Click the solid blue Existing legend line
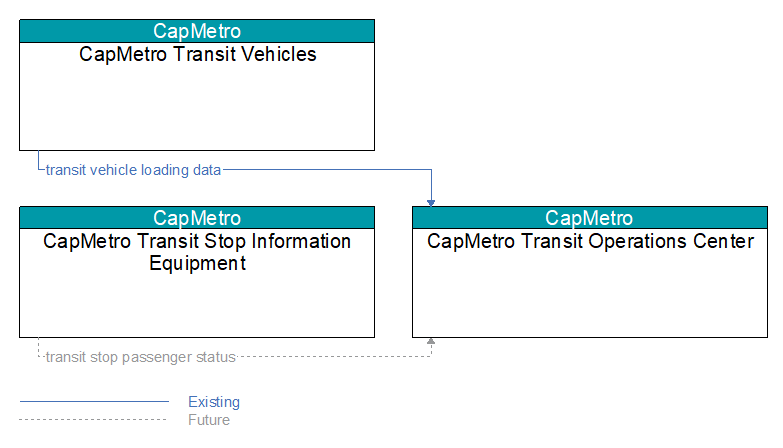Image resolution: width=783 pixels, height=448 pixels. point(94,401)
